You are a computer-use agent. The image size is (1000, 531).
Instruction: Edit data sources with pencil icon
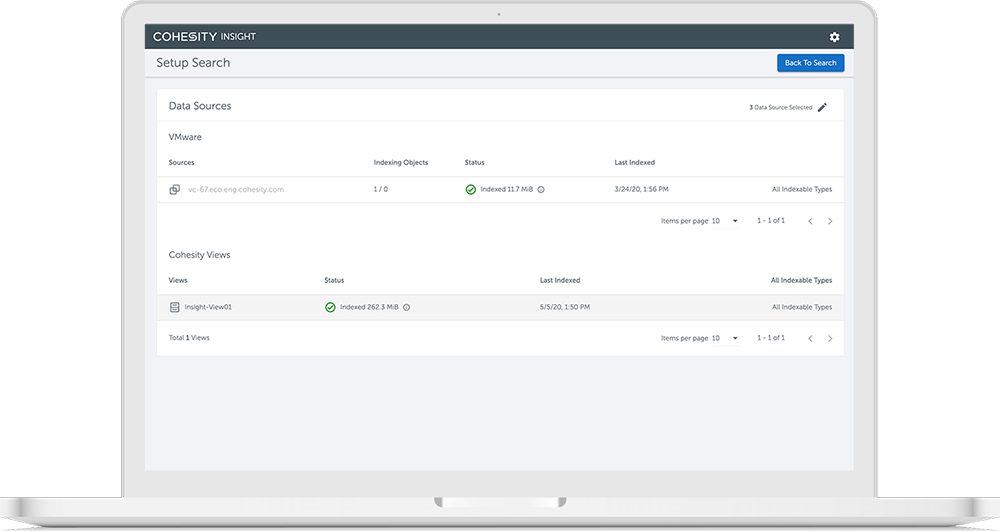click(x=823, y=107)
